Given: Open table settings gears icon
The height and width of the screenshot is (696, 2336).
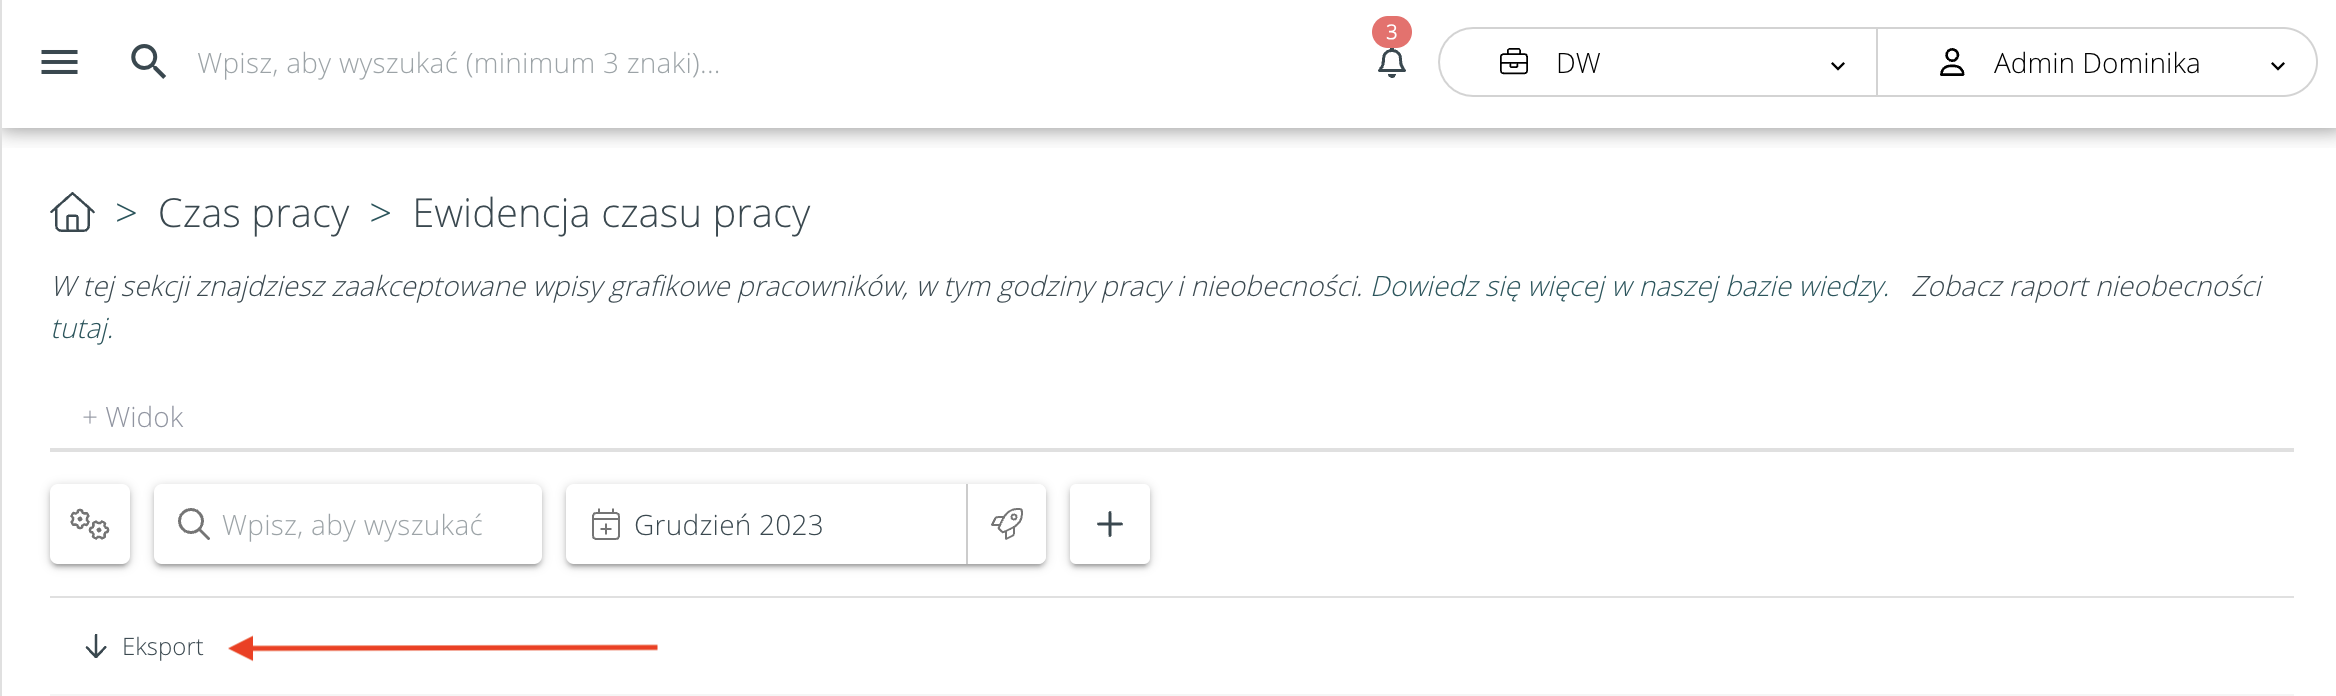Looking at the screenshot, I should [90, 524].
